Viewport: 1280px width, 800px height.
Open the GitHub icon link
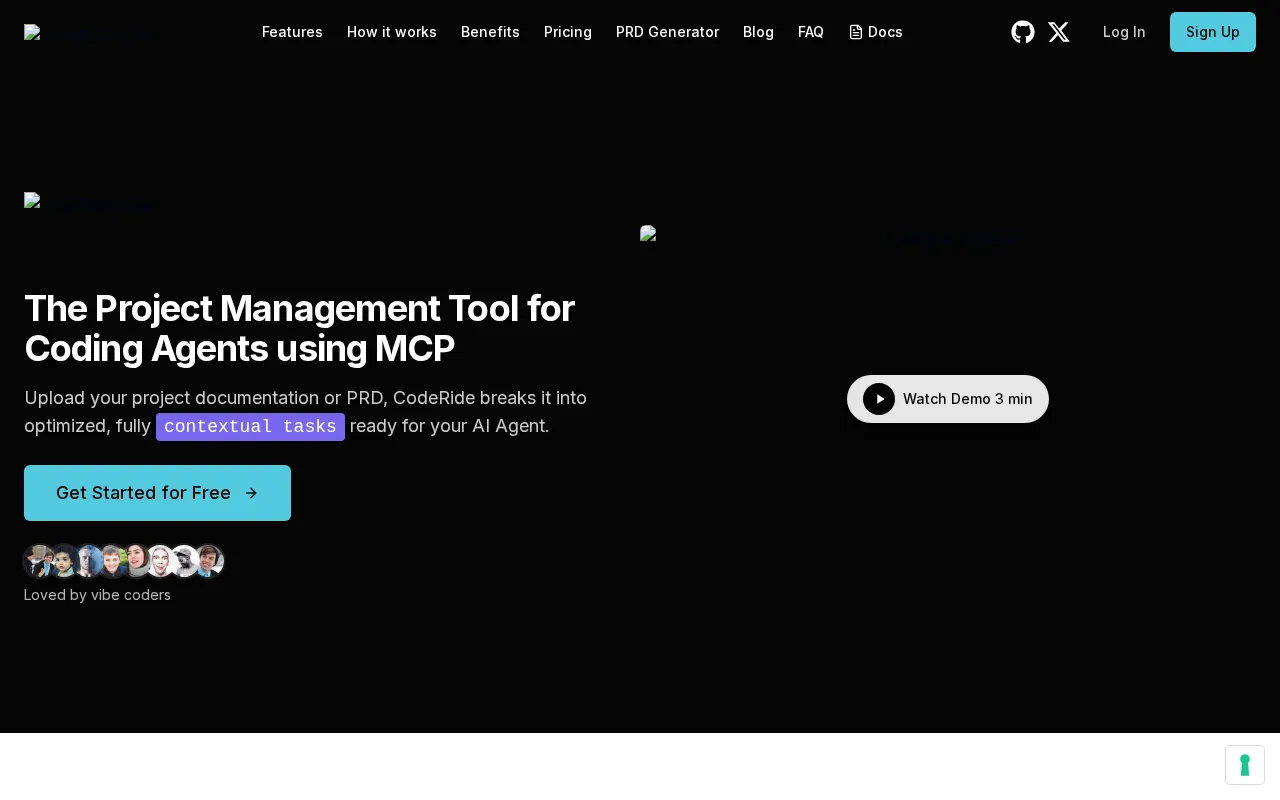tap(1023, 32)
